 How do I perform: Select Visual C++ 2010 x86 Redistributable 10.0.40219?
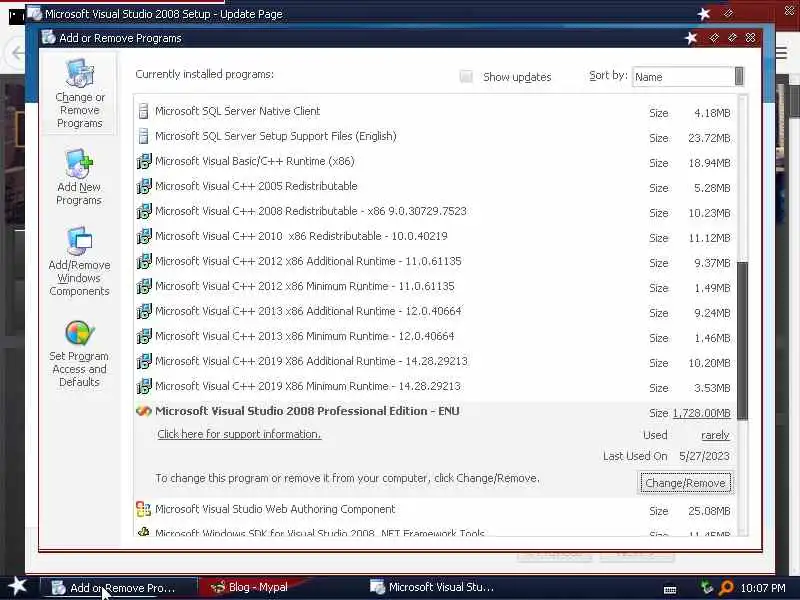click(x=435, y=236)
